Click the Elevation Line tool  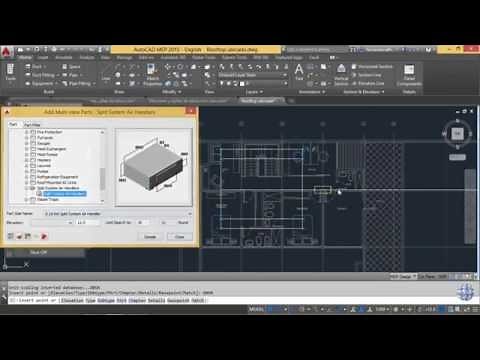(368, 83)
